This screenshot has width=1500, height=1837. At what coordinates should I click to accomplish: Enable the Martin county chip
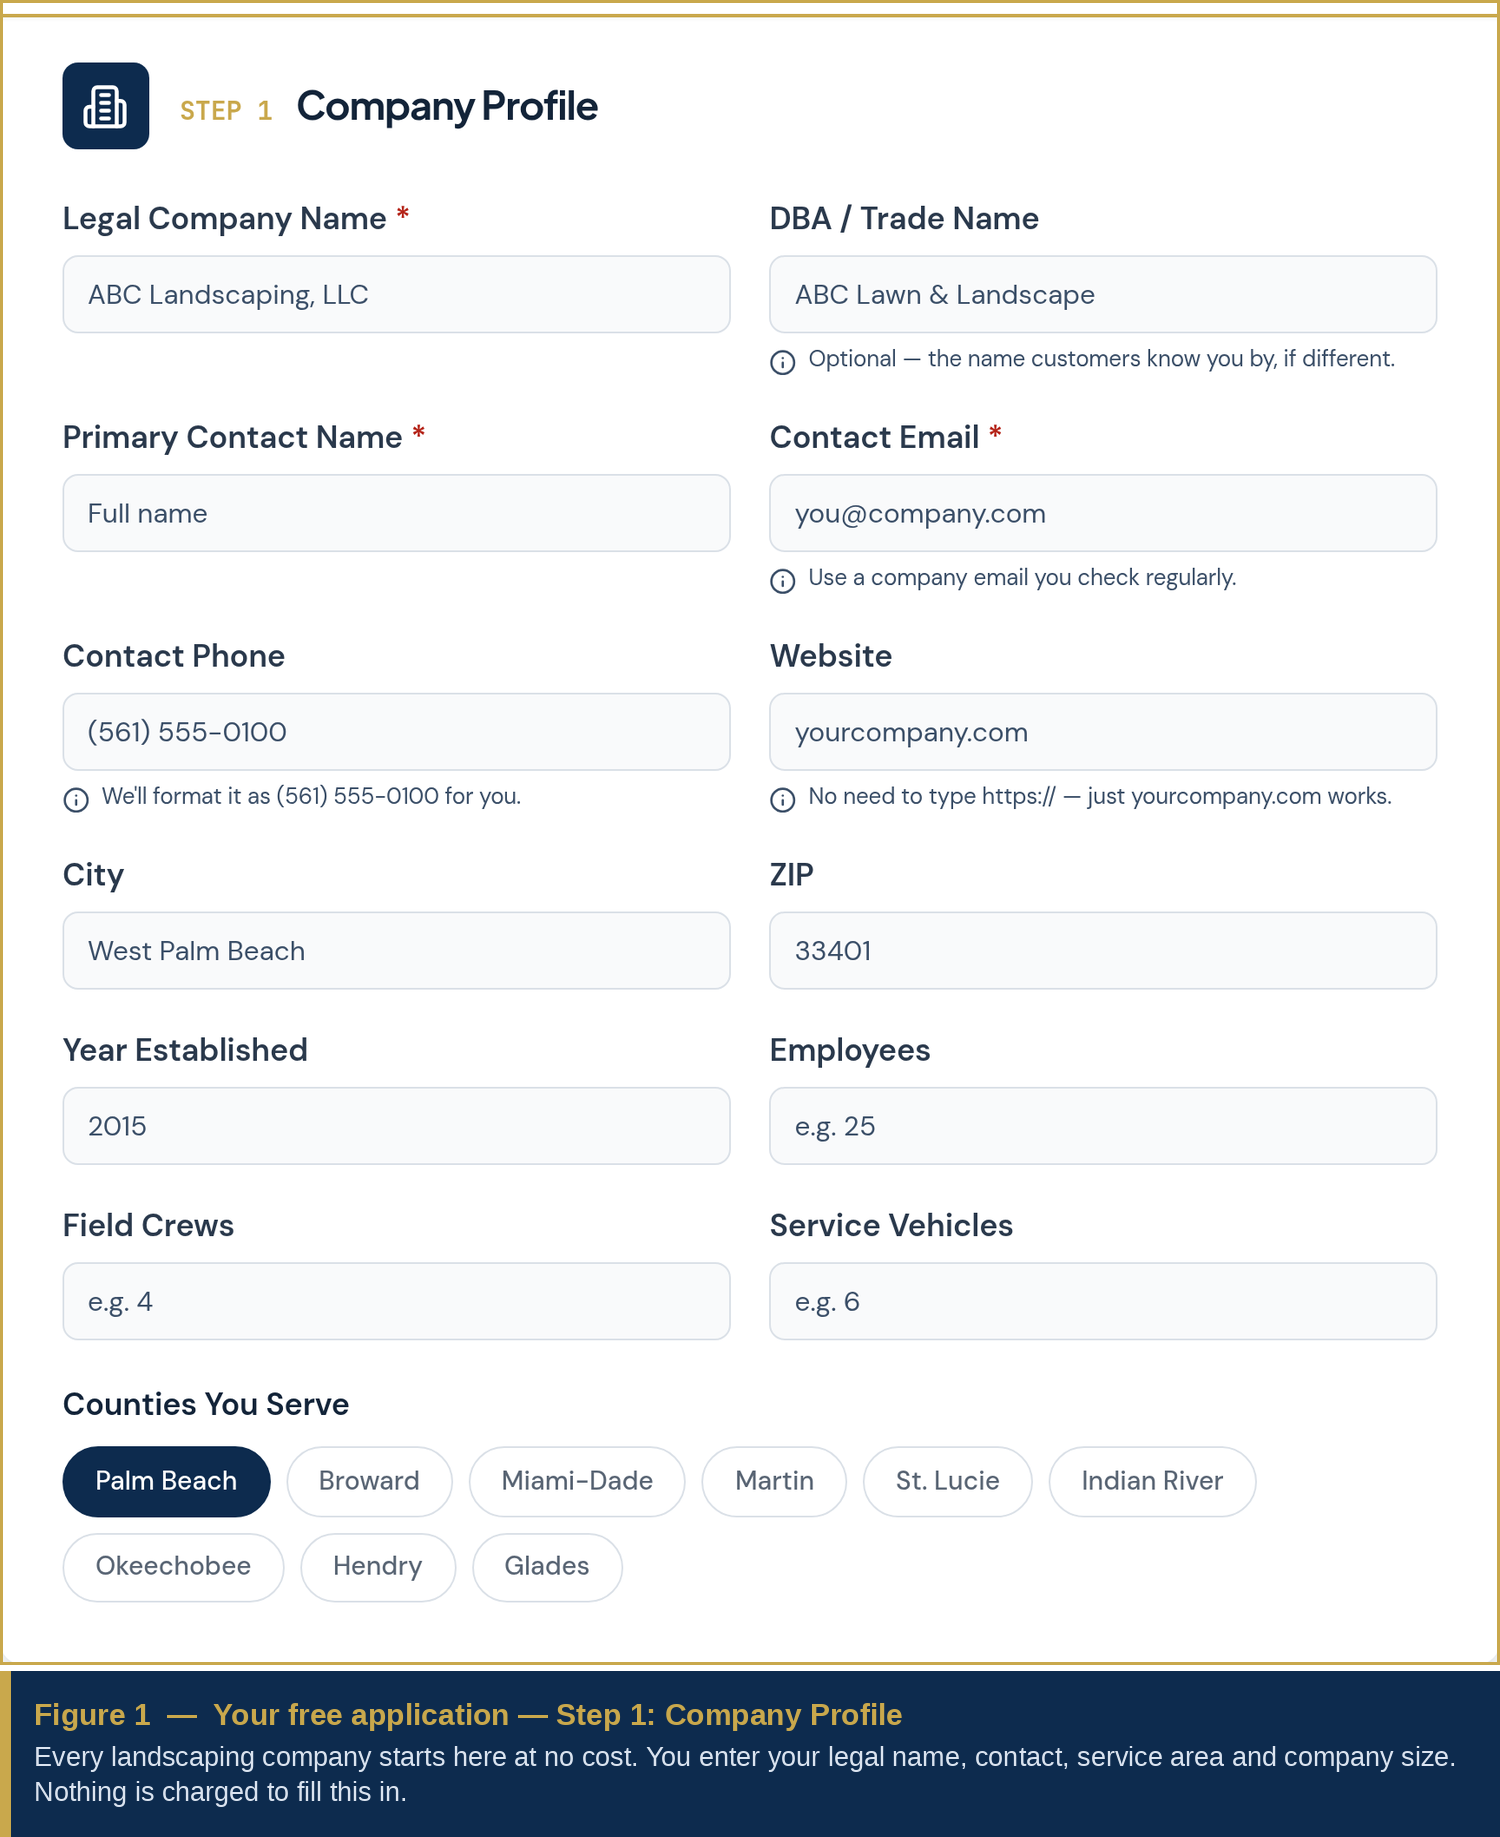click(774, 1481)
